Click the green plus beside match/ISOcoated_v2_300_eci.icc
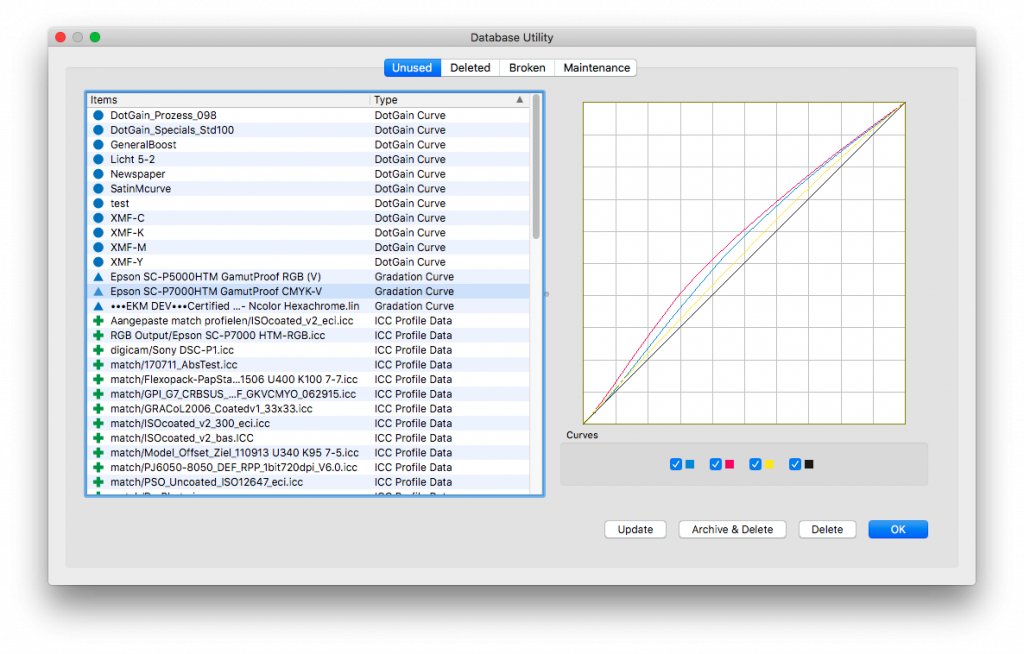The width and height of the screenshot is (1024, 654). [96, 423]
